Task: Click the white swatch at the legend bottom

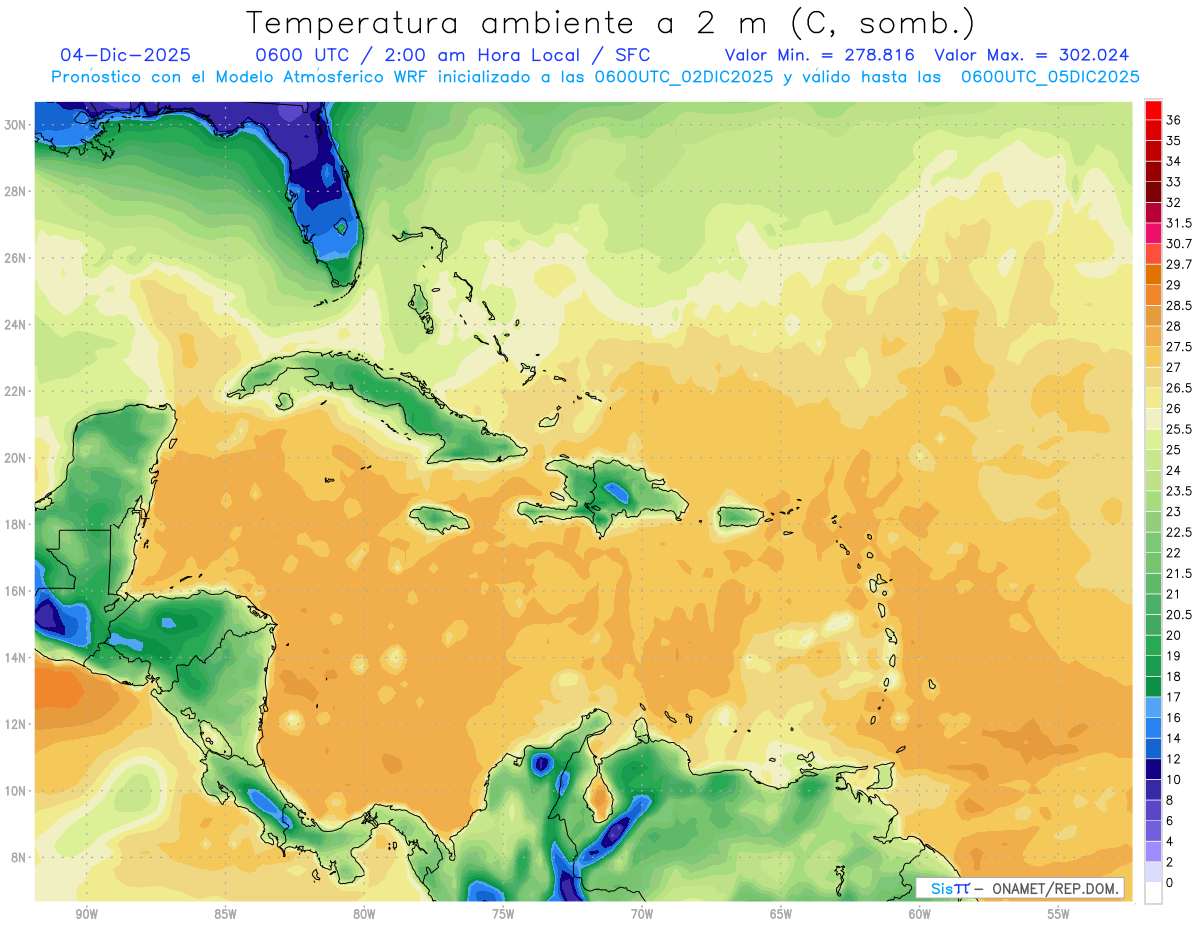Action: tap(1153, 893)
